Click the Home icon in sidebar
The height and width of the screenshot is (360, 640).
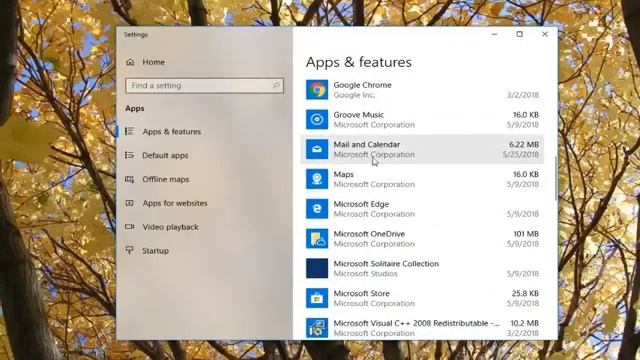coord(130,62)
